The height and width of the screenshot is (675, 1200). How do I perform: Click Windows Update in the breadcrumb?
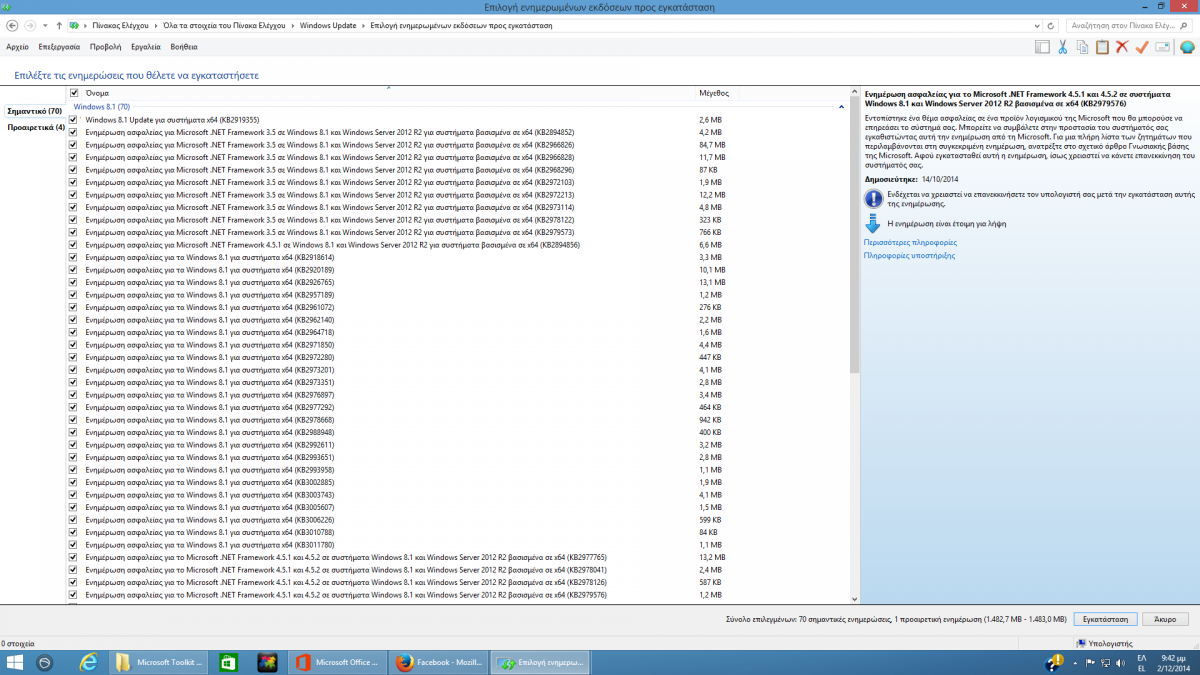328,24
